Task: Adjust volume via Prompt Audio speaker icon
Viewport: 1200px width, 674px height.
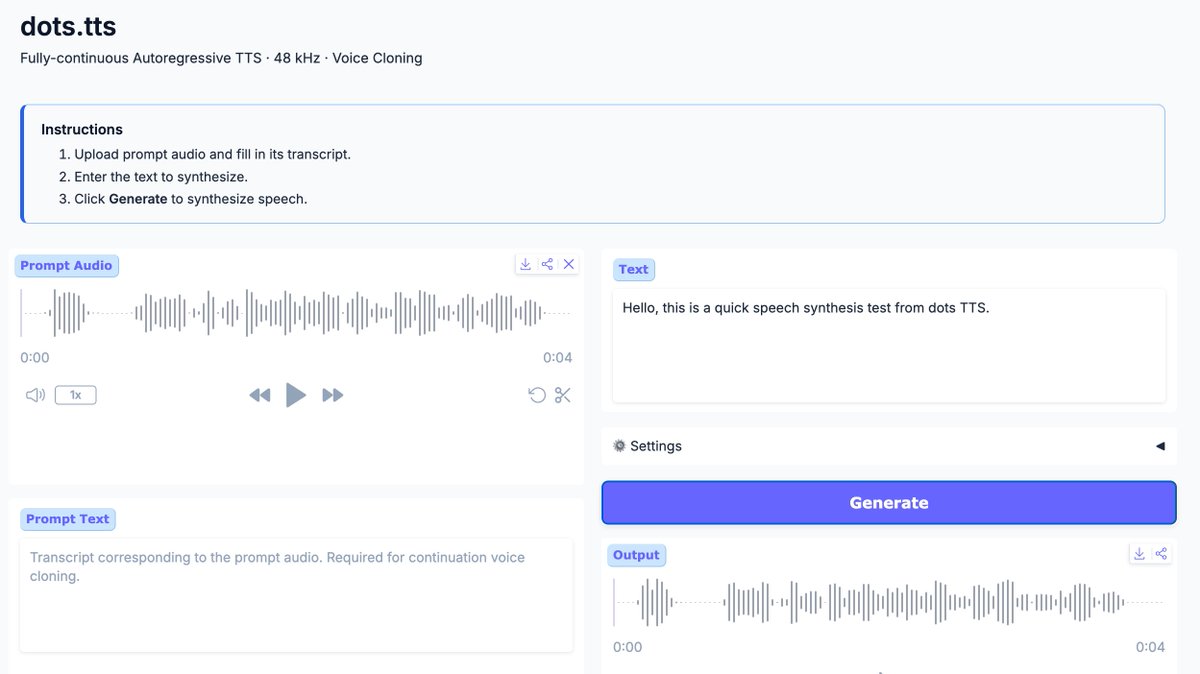Action: pyautogui.click(x=36, y=395)
